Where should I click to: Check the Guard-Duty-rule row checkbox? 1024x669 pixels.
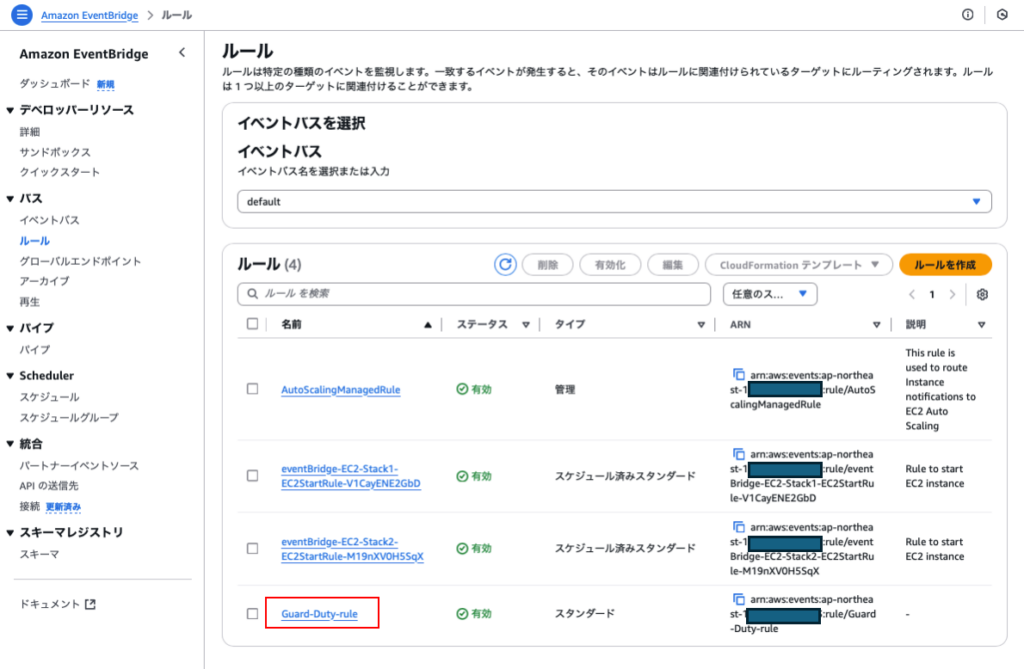pyautogui.click(x=253, y=613)
